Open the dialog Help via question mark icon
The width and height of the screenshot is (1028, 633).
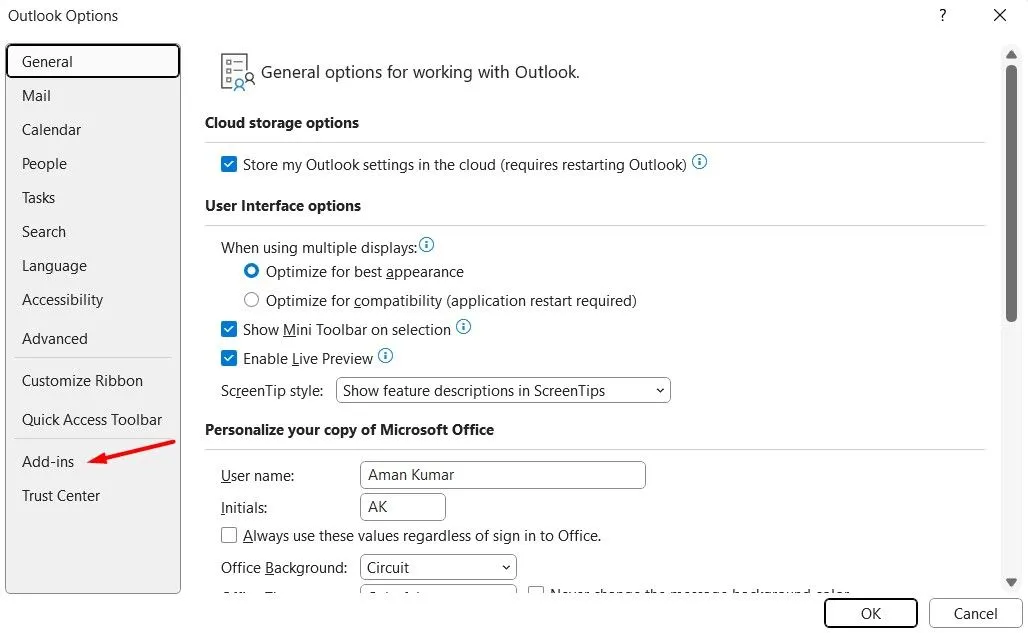pyautogui.click(x=941, y=15)
